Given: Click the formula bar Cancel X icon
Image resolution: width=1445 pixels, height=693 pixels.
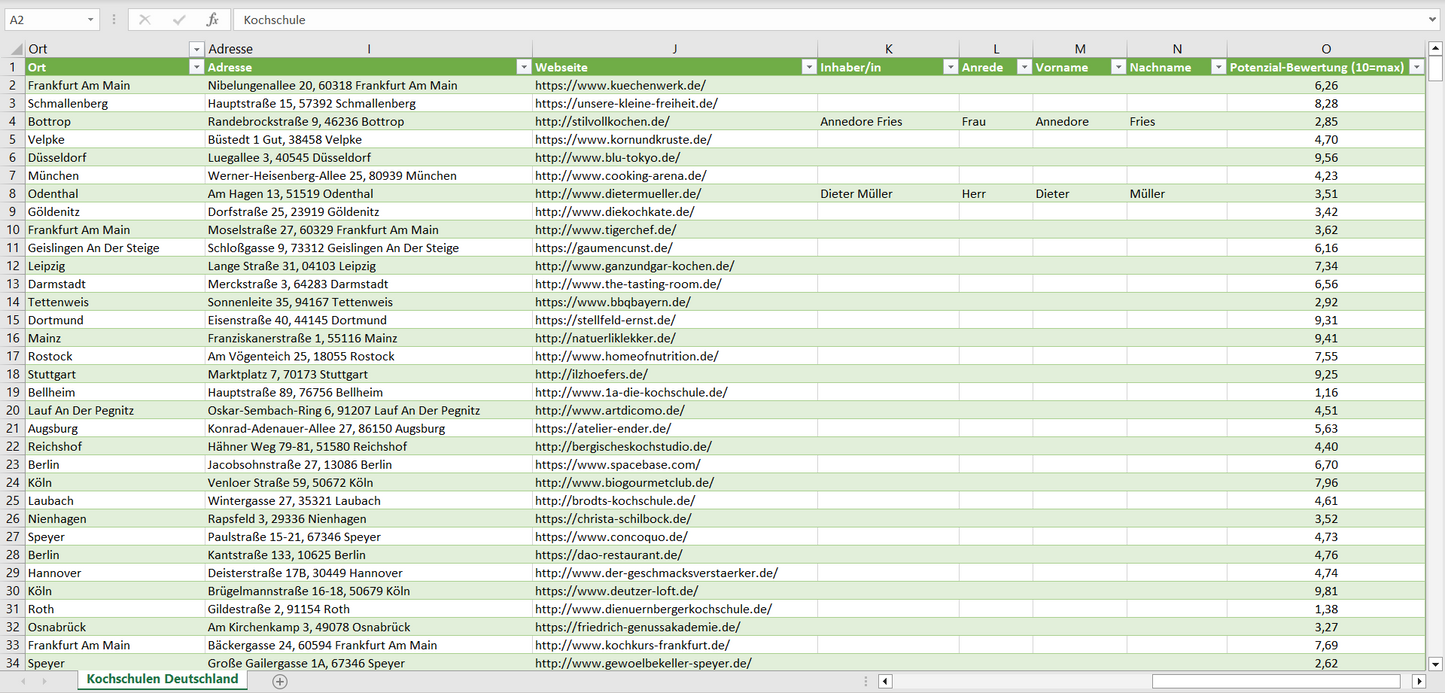Looking at the screenshot, I should point(145,20).
